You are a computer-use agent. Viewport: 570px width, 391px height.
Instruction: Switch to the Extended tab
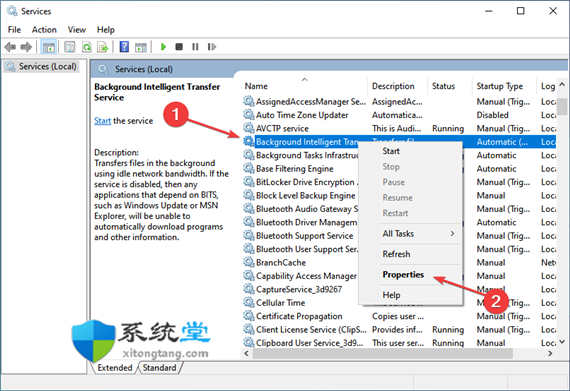click(x=115, y=368)
